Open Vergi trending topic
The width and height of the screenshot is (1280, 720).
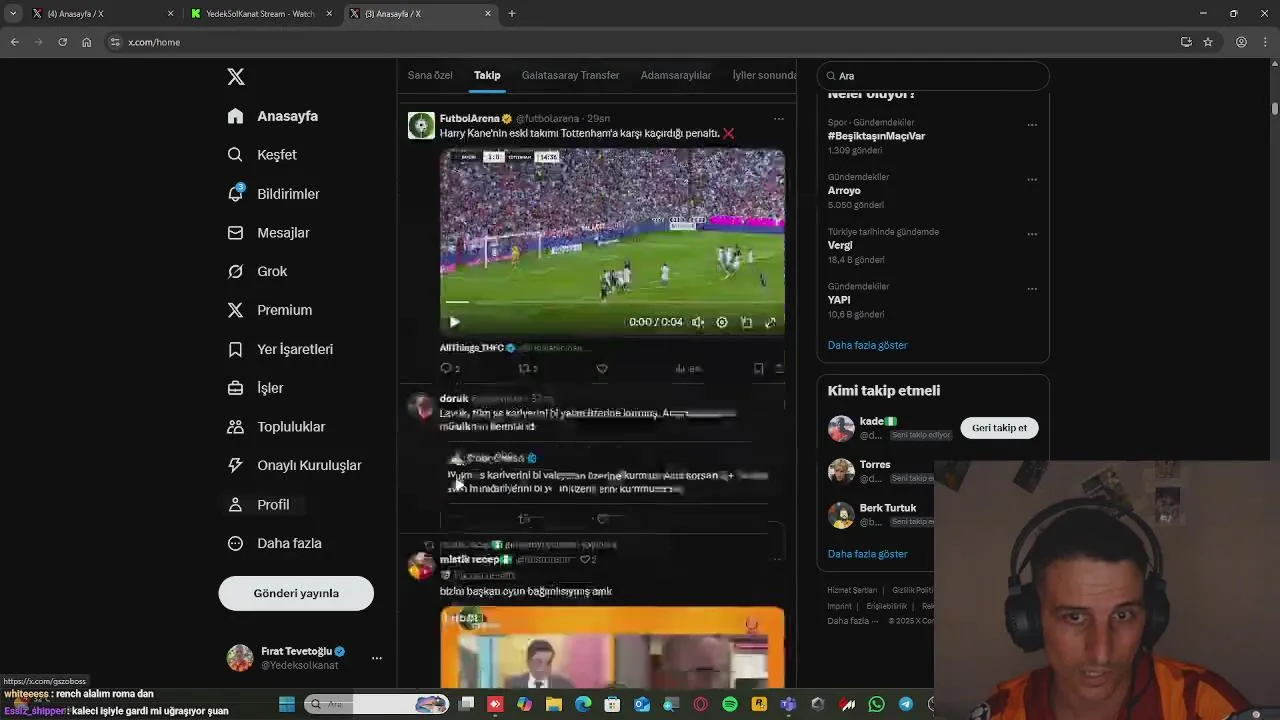[x=840, y=245]
